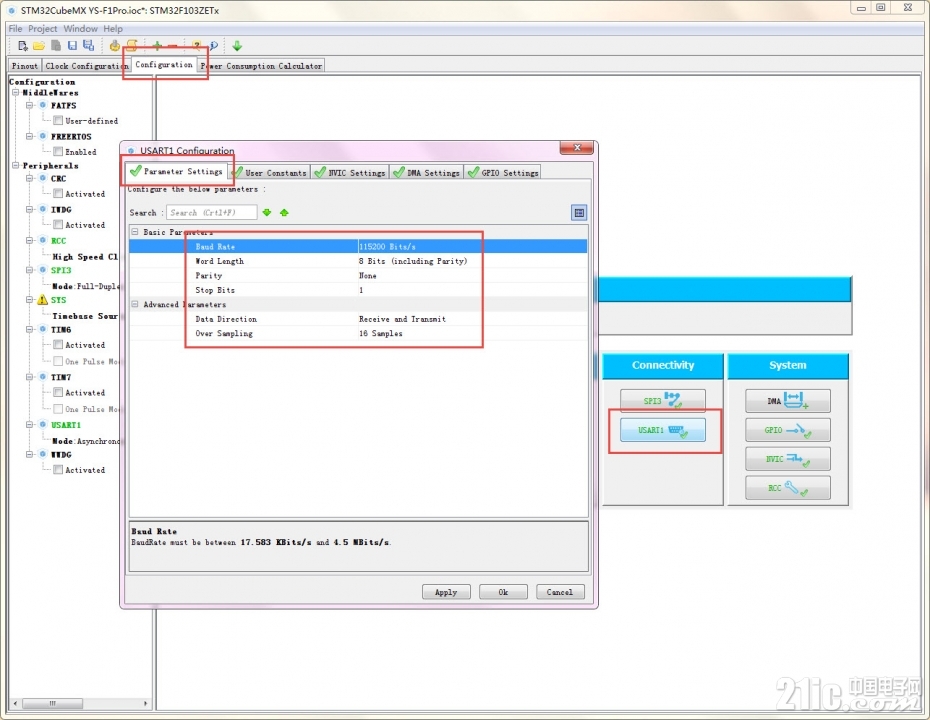Toggle parameter description panel icon
The height and width of the screenshot is (720, 930).
579,212
